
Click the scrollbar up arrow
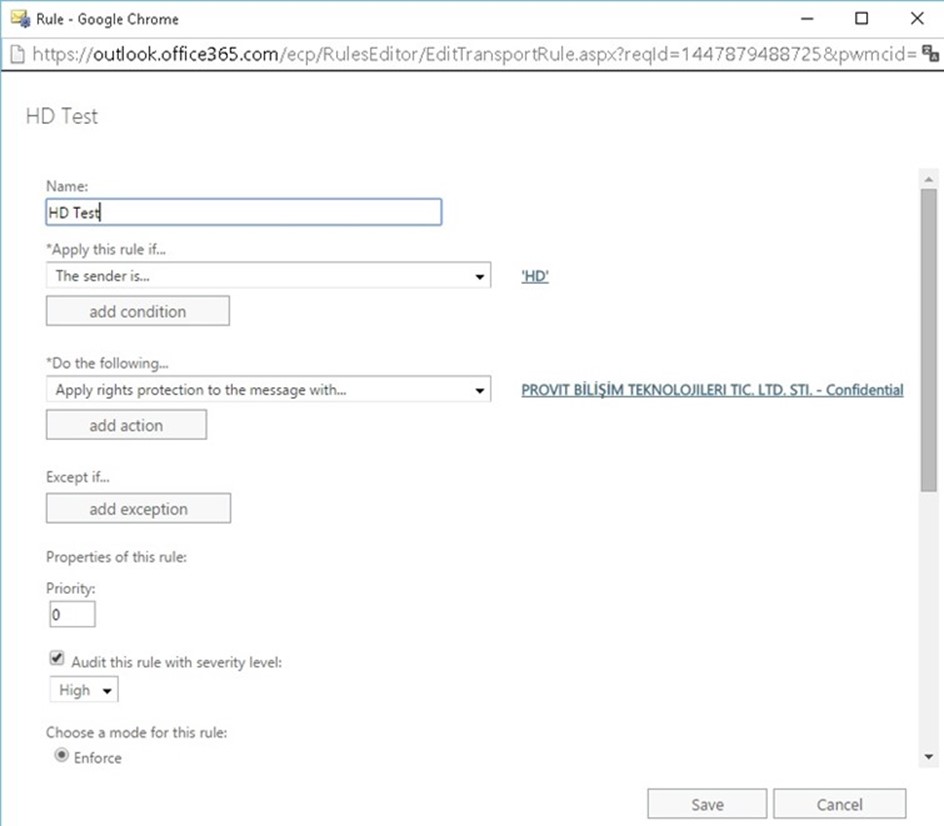[928, 179]
